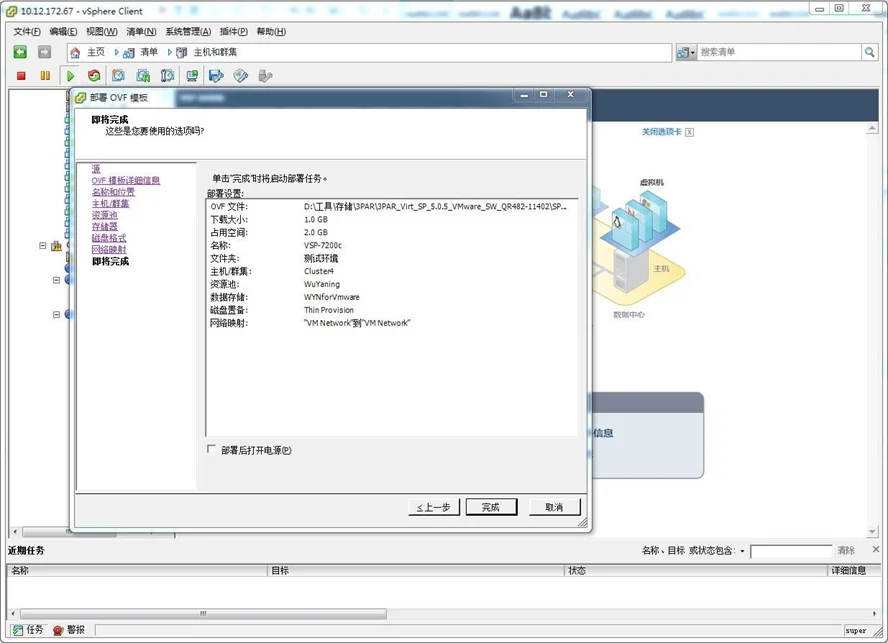Click the 目标 column header
This screenshot has height=643, width=888.
[416, 570]
